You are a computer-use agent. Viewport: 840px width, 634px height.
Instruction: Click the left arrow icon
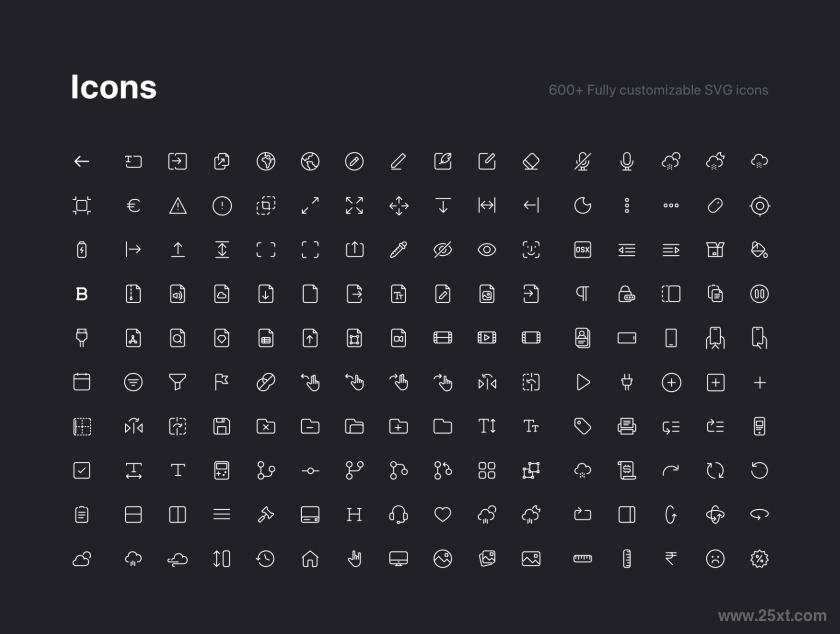tap(81, 161)
